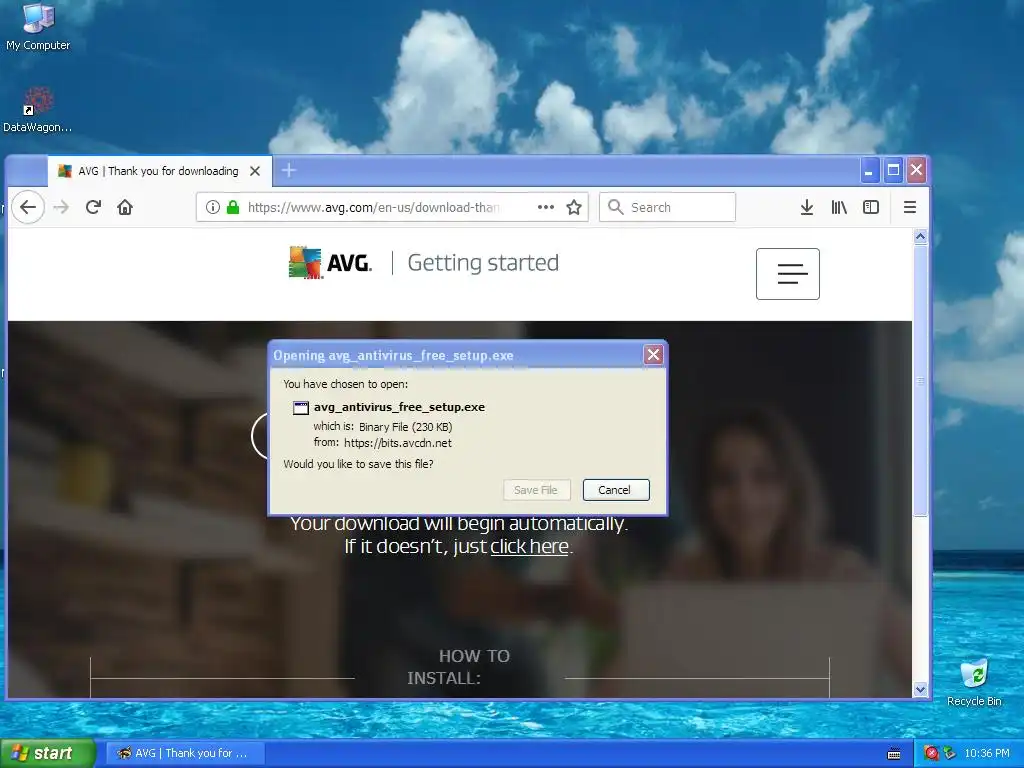Image resolution: width=1024 pixels, height=768 pixels.
Task: Click the Binary File (230 KB) text
Action: 406,427
